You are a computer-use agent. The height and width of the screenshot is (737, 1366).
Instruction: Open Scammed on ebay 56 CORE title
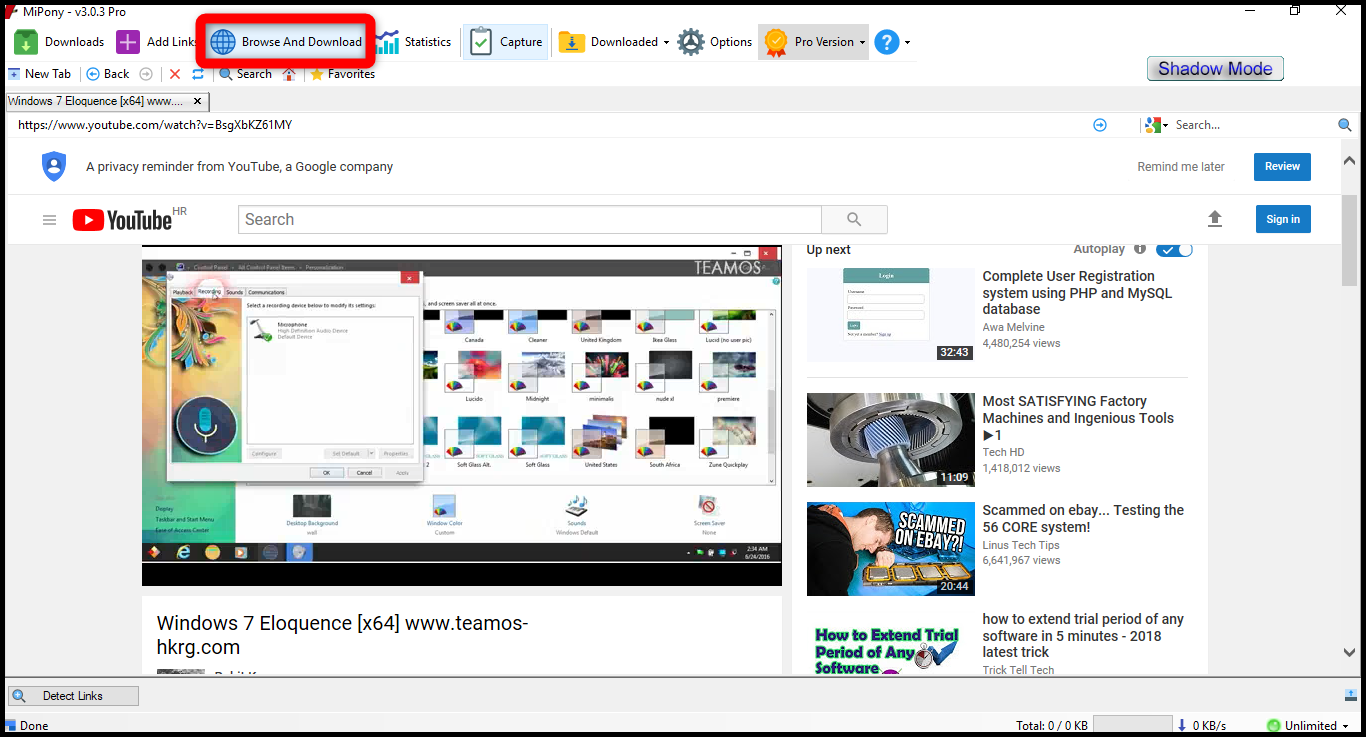pyautogui.click(x=1083, y=518)
